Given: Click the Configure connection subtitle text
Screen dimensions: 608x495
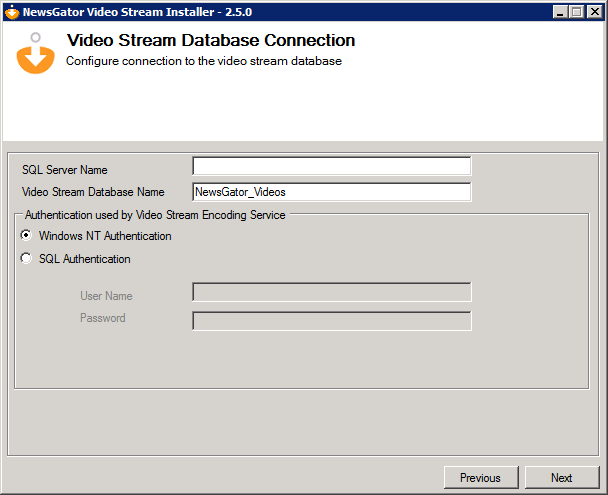Looking at the screenshot, I should 204,61.
